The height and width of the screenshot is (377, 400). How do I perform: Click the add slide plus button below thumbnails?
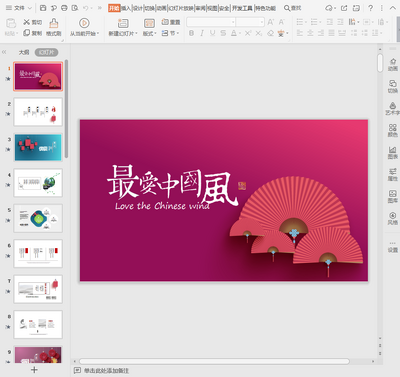click(x=34, y=370)
